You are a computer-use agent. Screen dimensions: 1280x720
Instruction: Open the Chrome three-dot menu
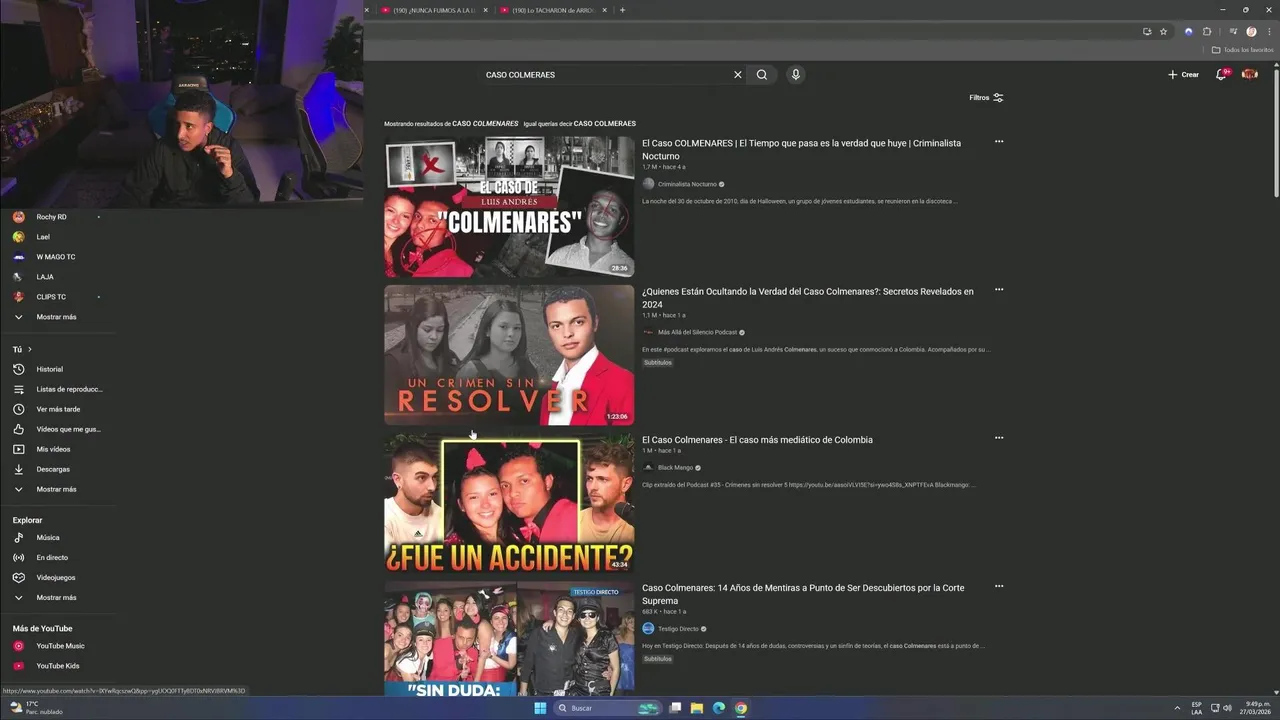point(1269,31)
